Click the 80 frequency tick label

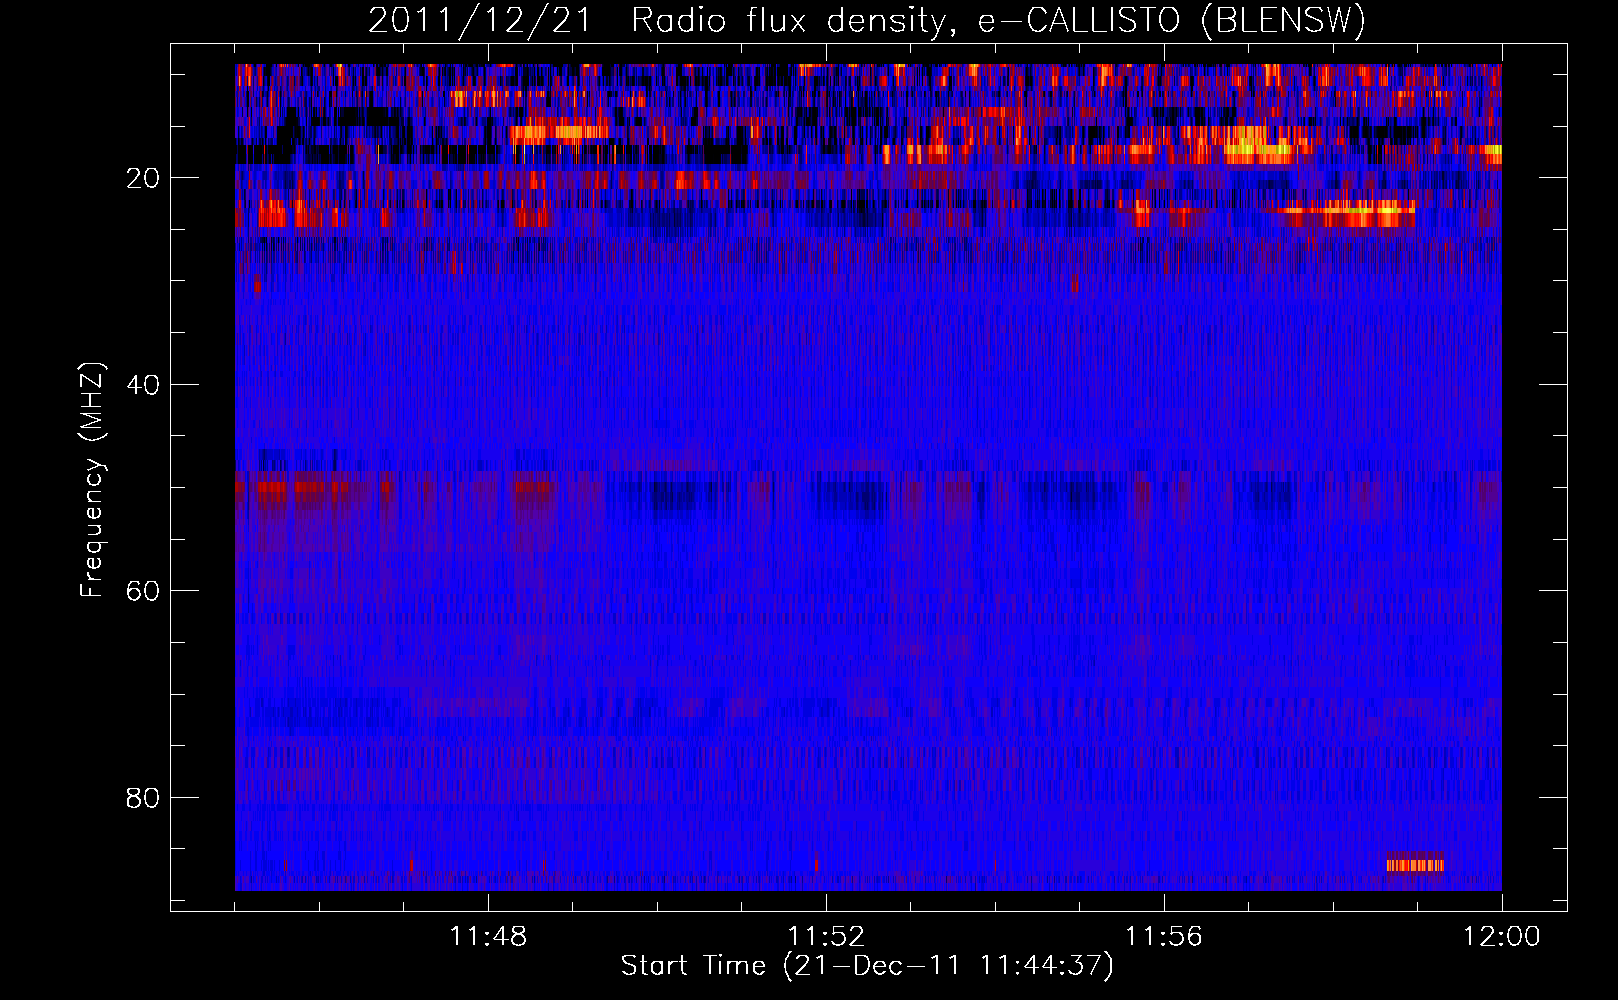(143, 798)
